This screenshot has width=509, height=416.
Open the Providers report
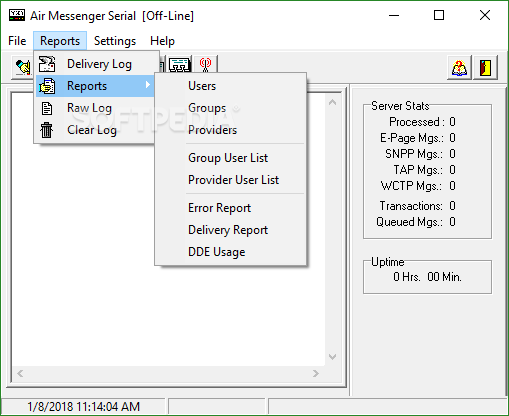(x=230, y=130)
